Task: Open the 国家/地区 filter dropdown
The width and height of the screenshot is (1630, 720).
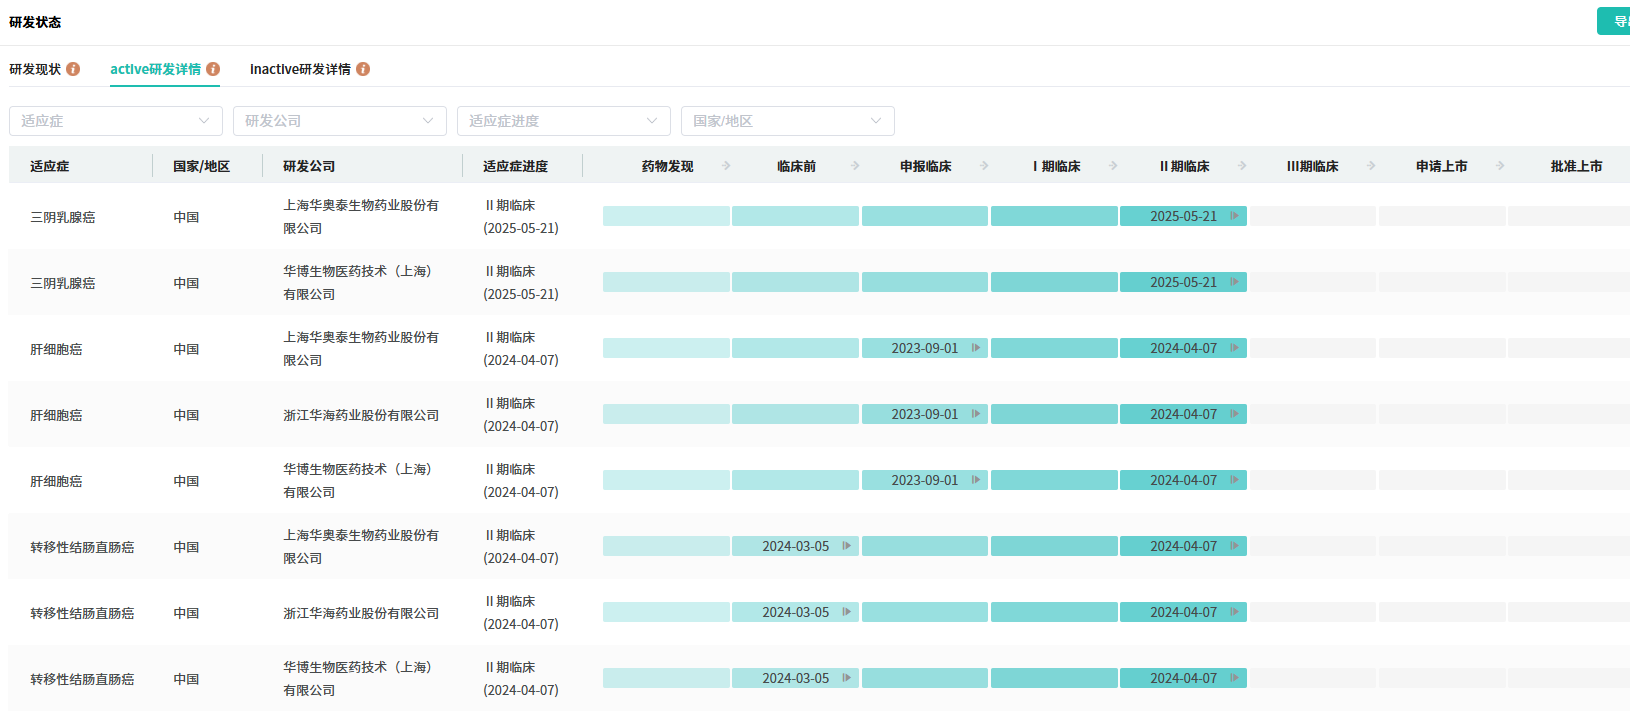Action: (788, 121)
